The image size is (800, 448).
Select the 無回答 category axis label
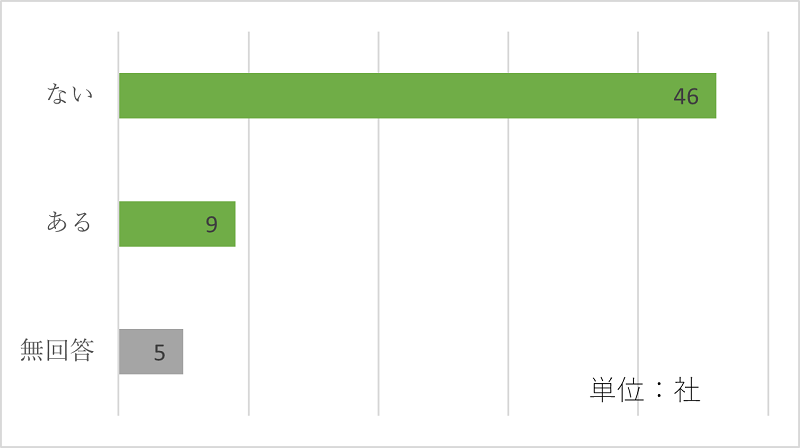click(x=57, y=350)
